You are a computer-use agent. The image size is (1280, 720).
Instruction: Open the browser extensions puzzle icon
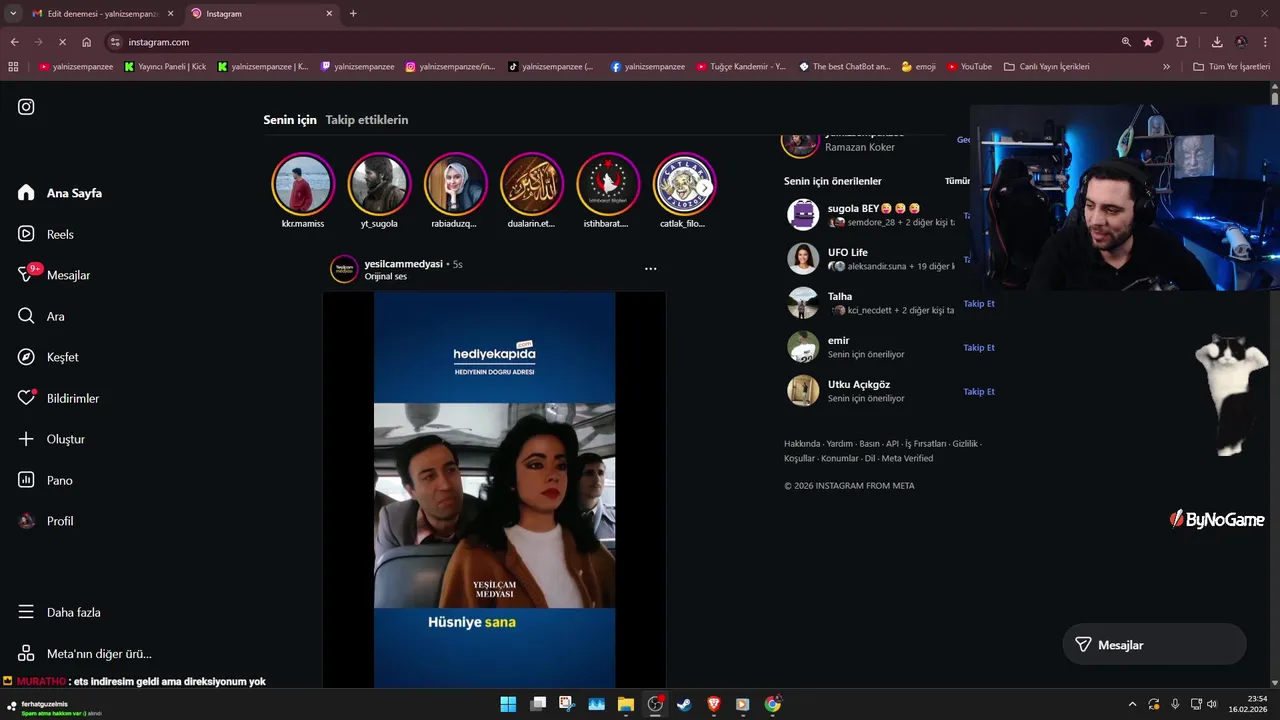click(1182, 42)
